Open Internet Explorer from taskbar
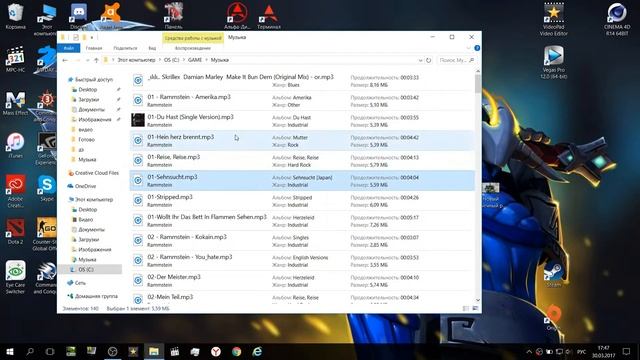Image resolution: width=640 pixels, height=360 pixels. tap(257, 351)
